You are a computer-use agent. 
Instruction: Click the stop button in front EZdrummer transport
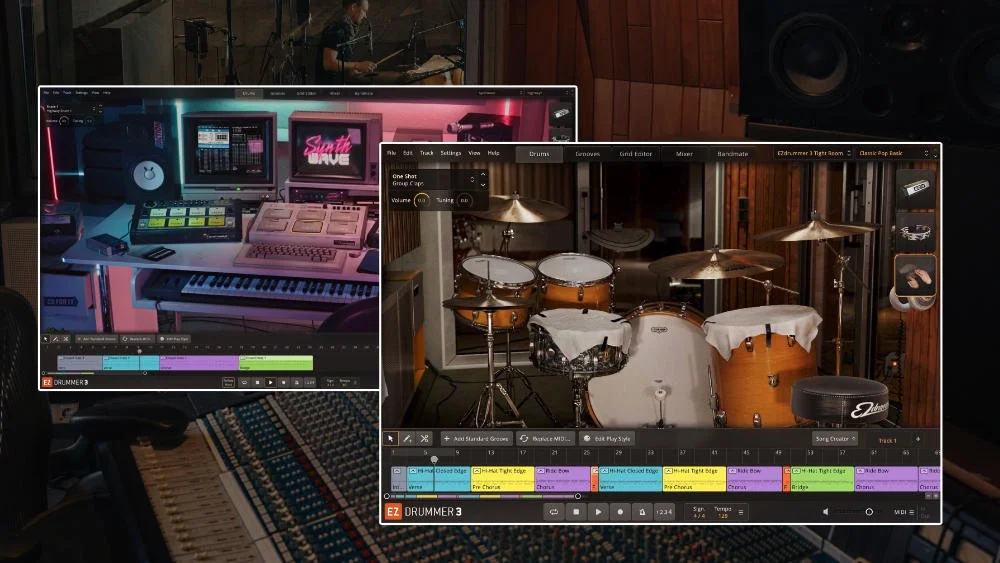click(576, 511)
